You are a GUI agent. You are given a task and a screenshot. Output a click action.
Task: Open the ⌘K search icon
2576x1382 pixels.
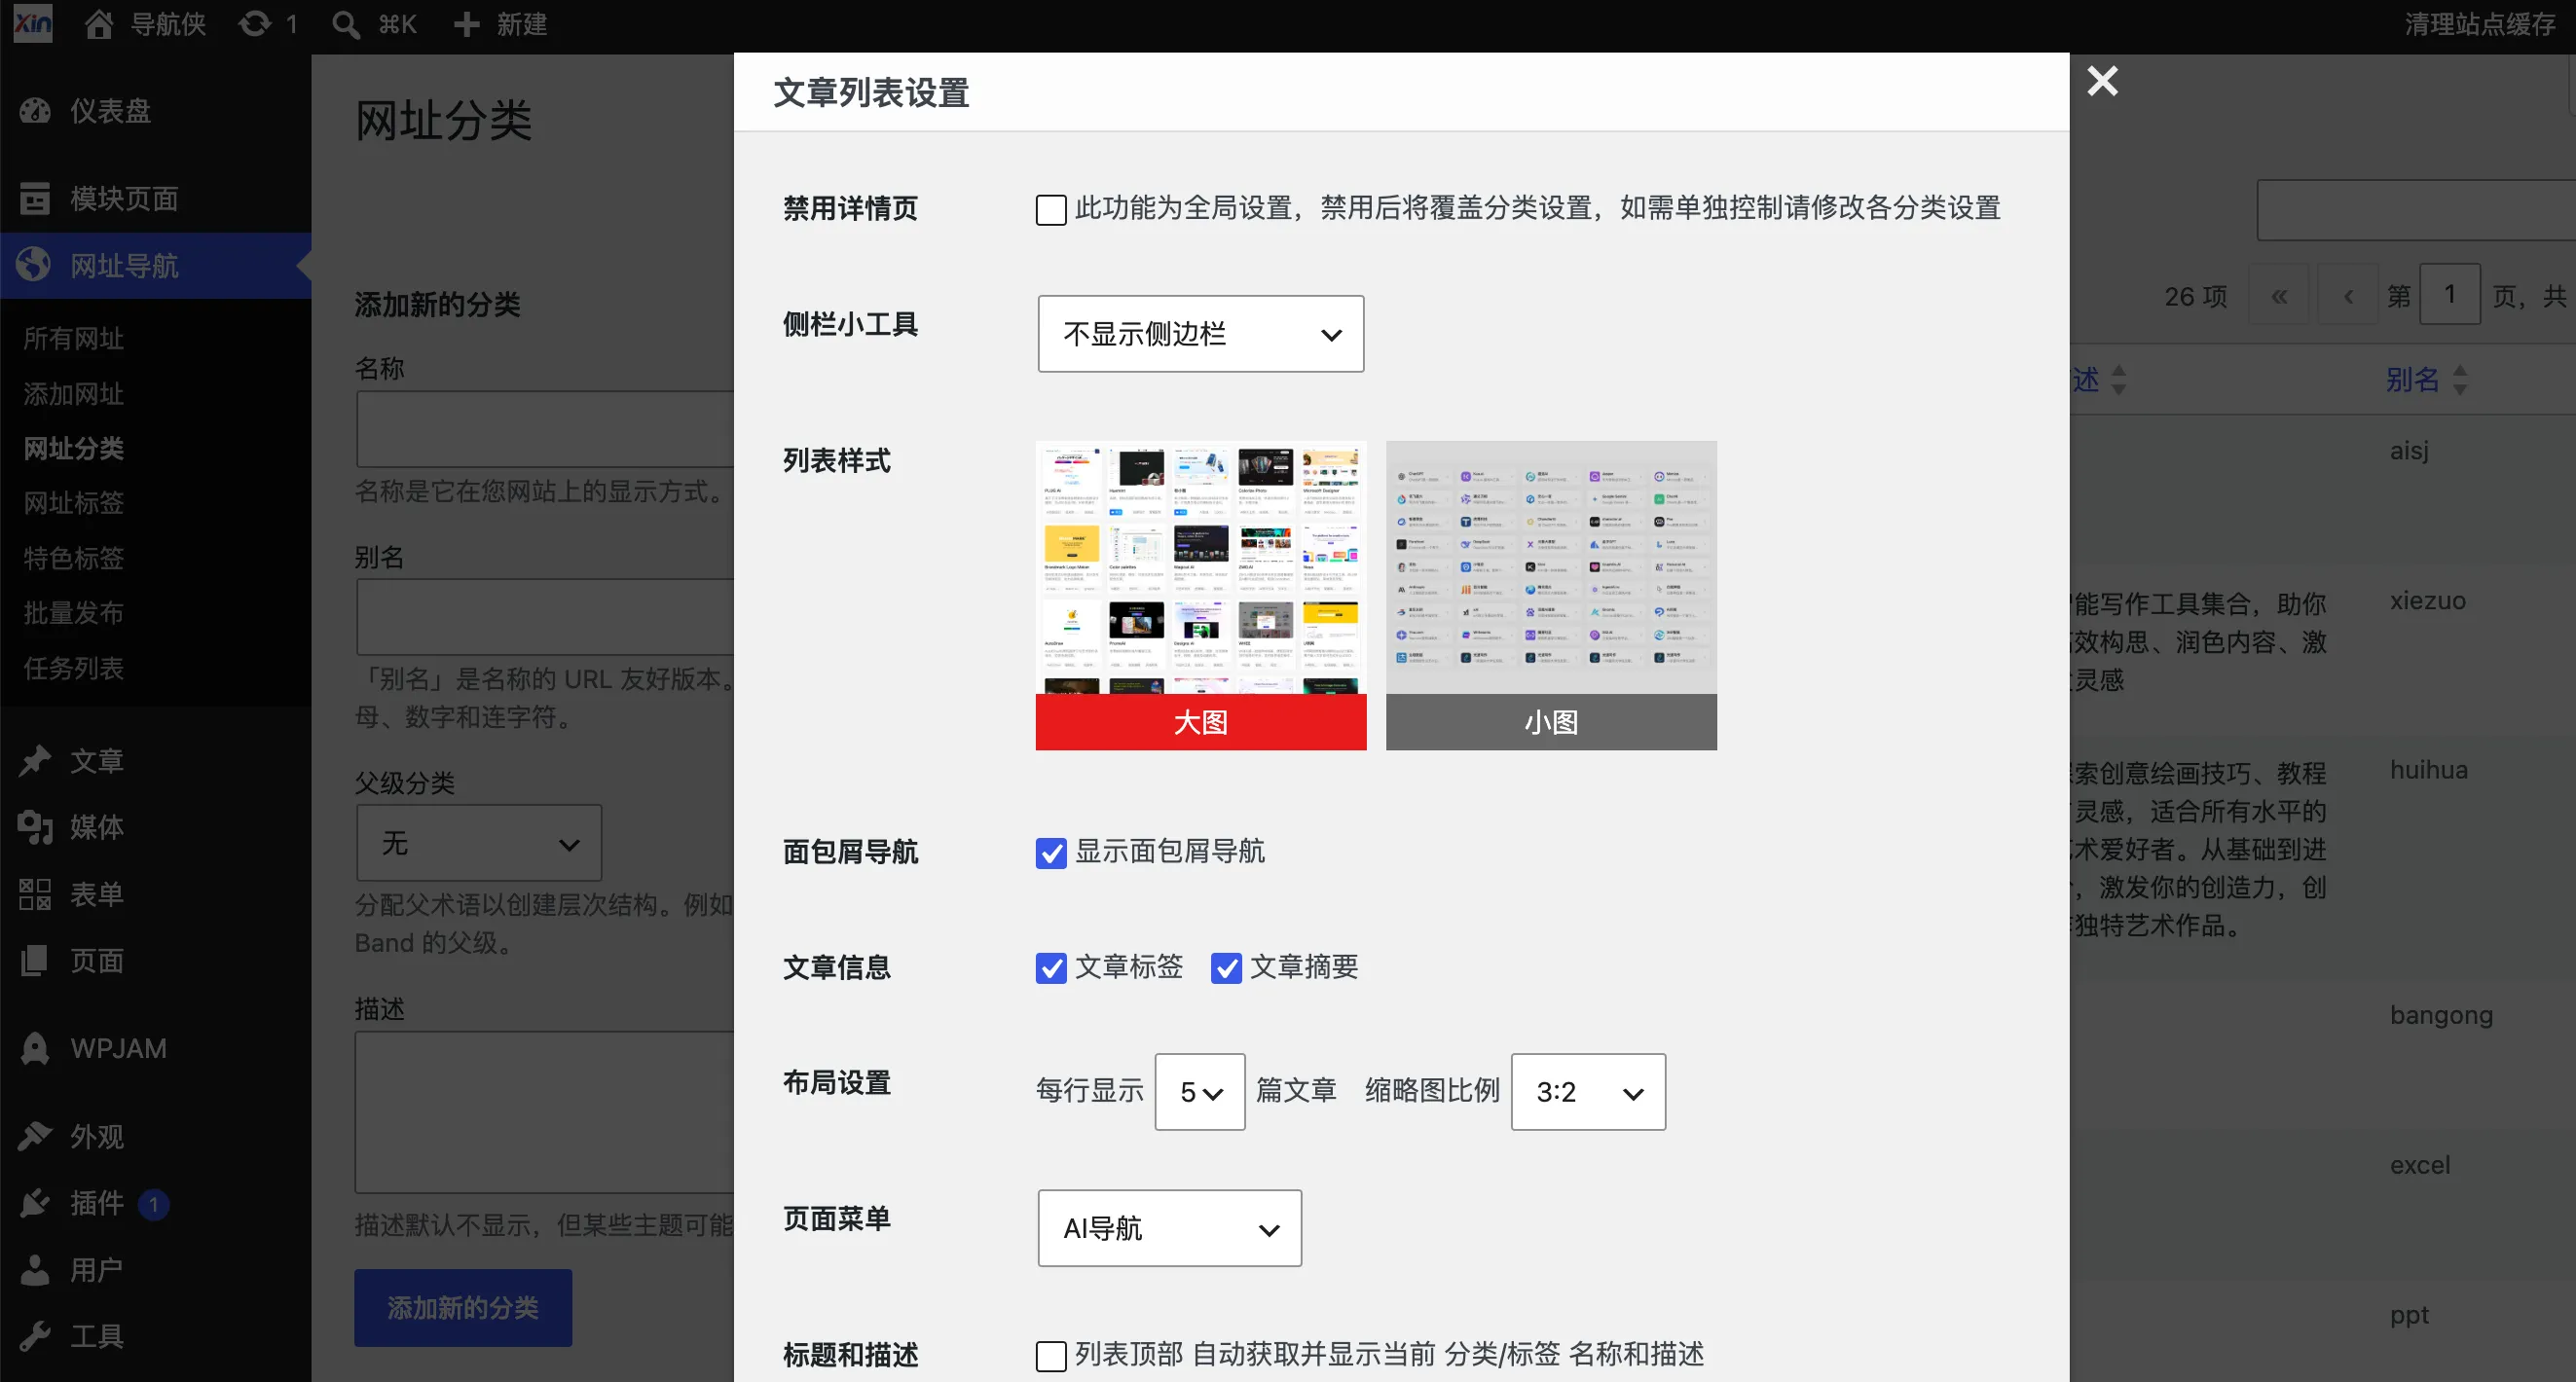coord(346,24)
